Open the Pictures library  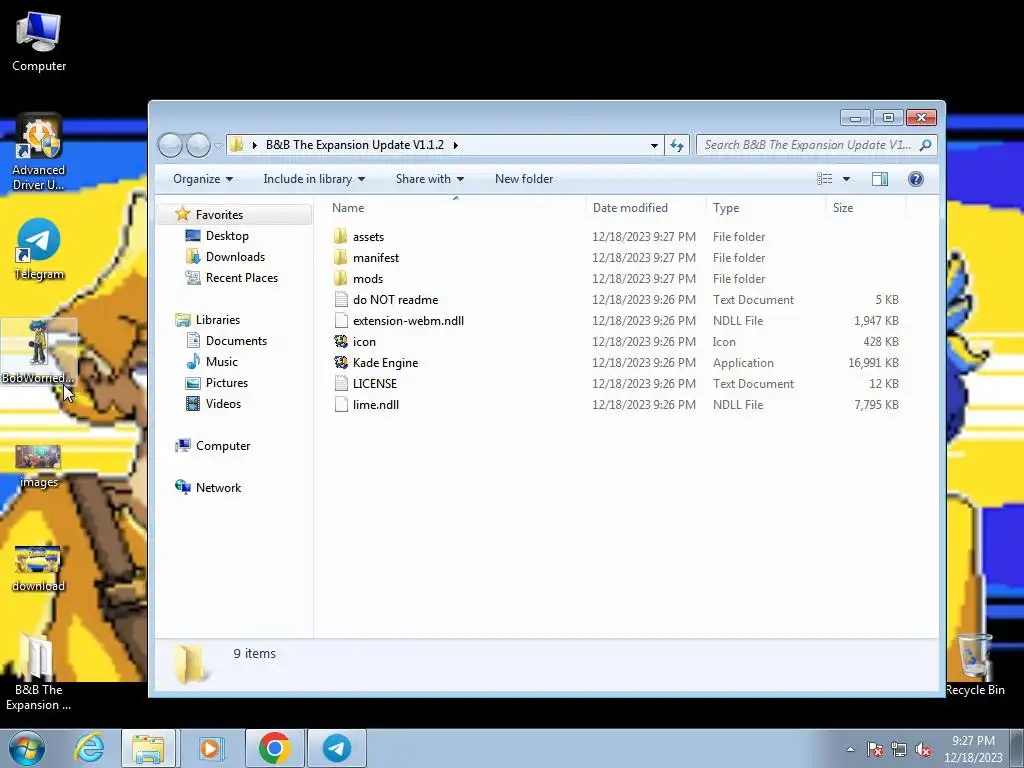(x=227, y=383)
